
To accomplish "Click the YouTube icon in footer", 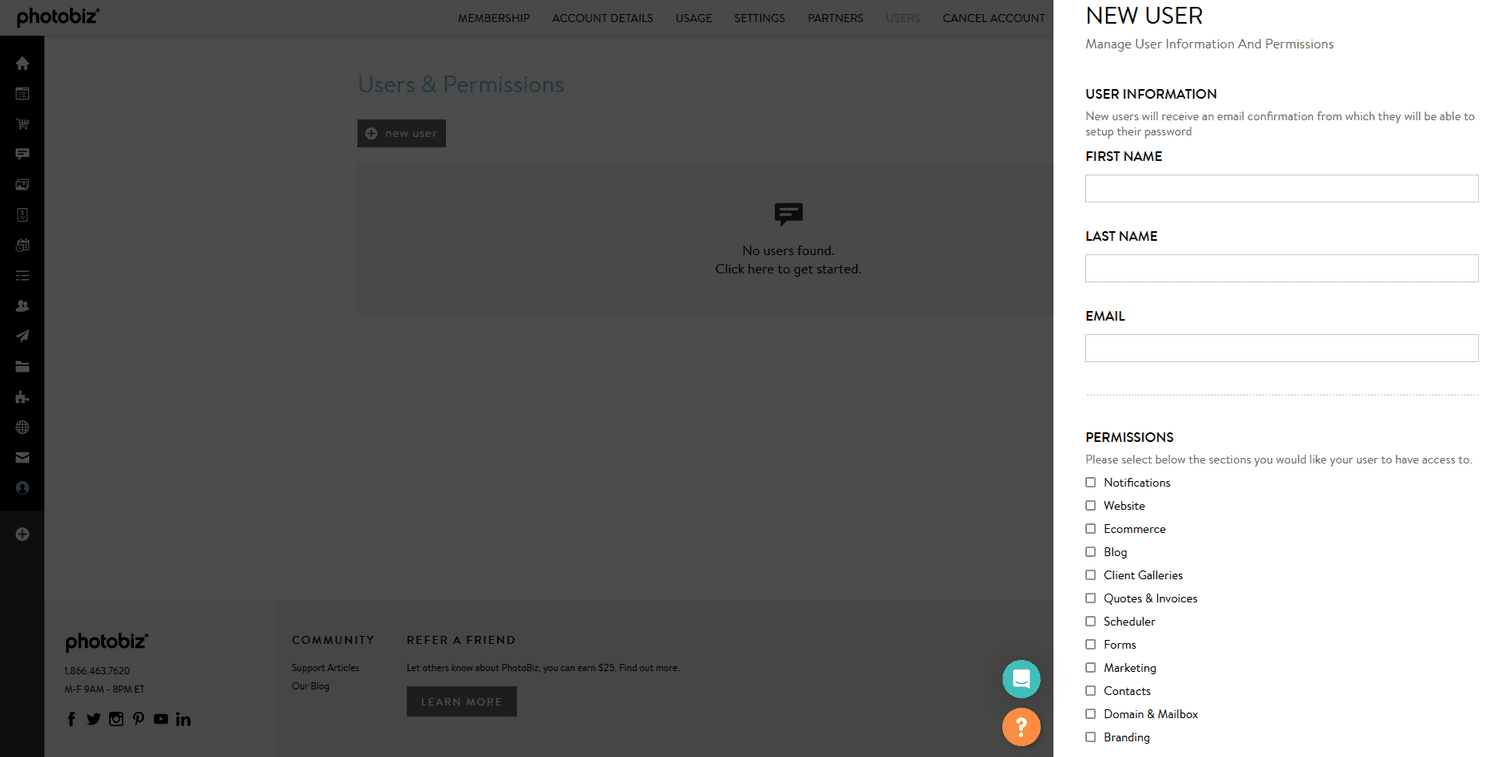I will point(161,719).
